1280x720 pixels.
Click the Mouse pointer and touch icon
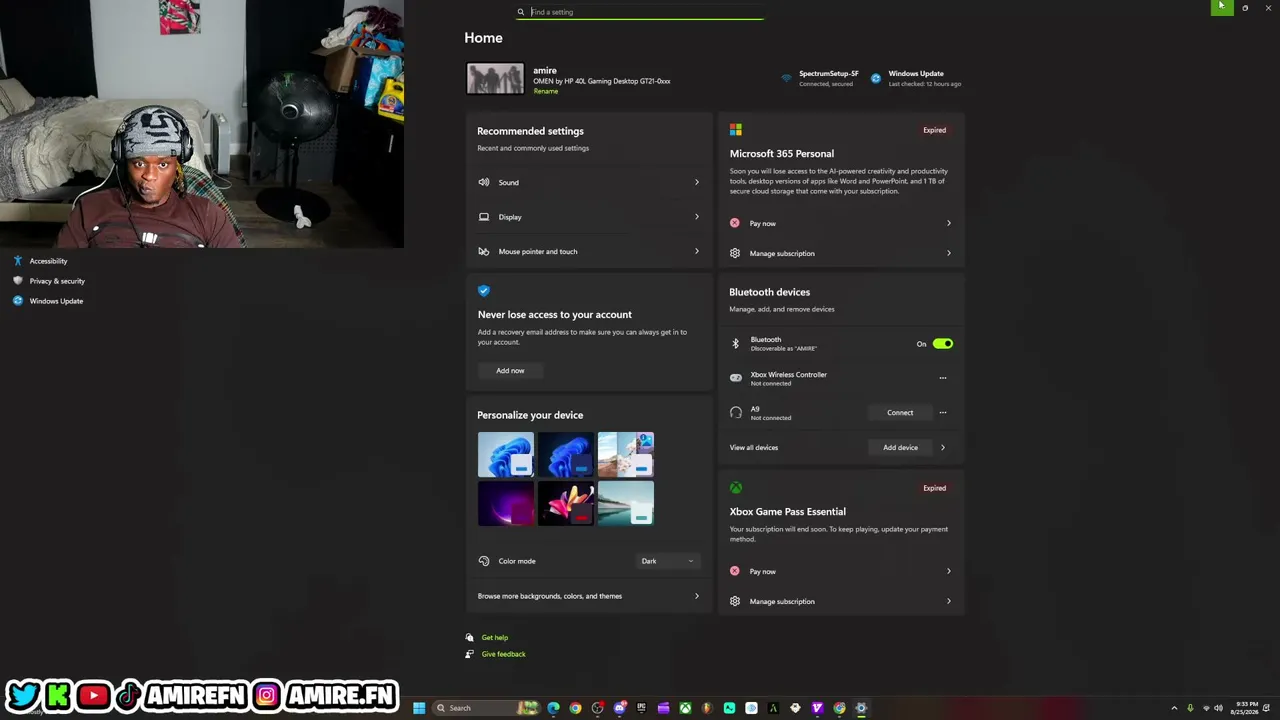tap(484, 251)
